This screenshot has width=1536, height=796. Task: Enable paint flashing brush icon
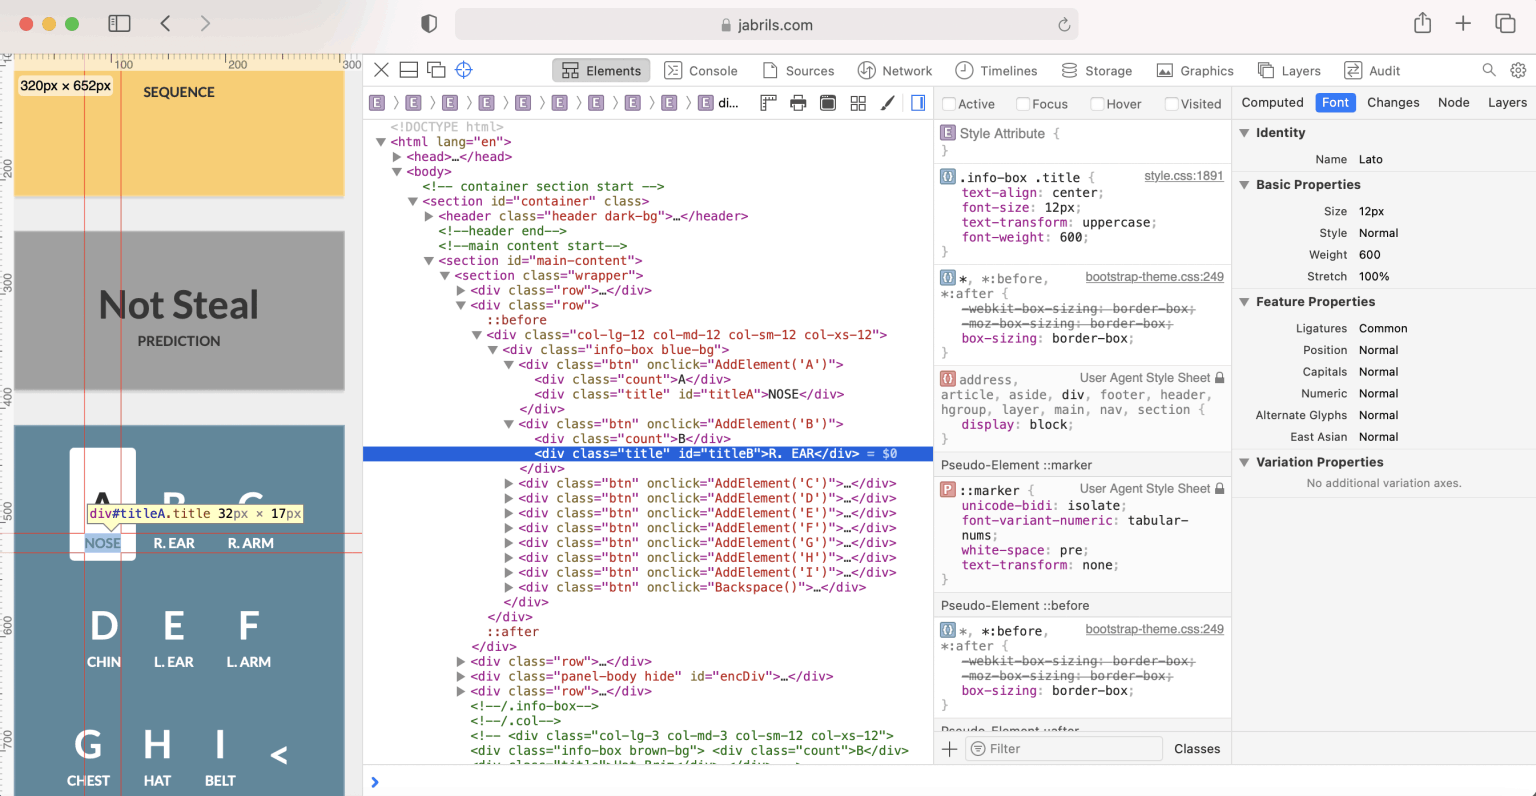pos(887,103)
